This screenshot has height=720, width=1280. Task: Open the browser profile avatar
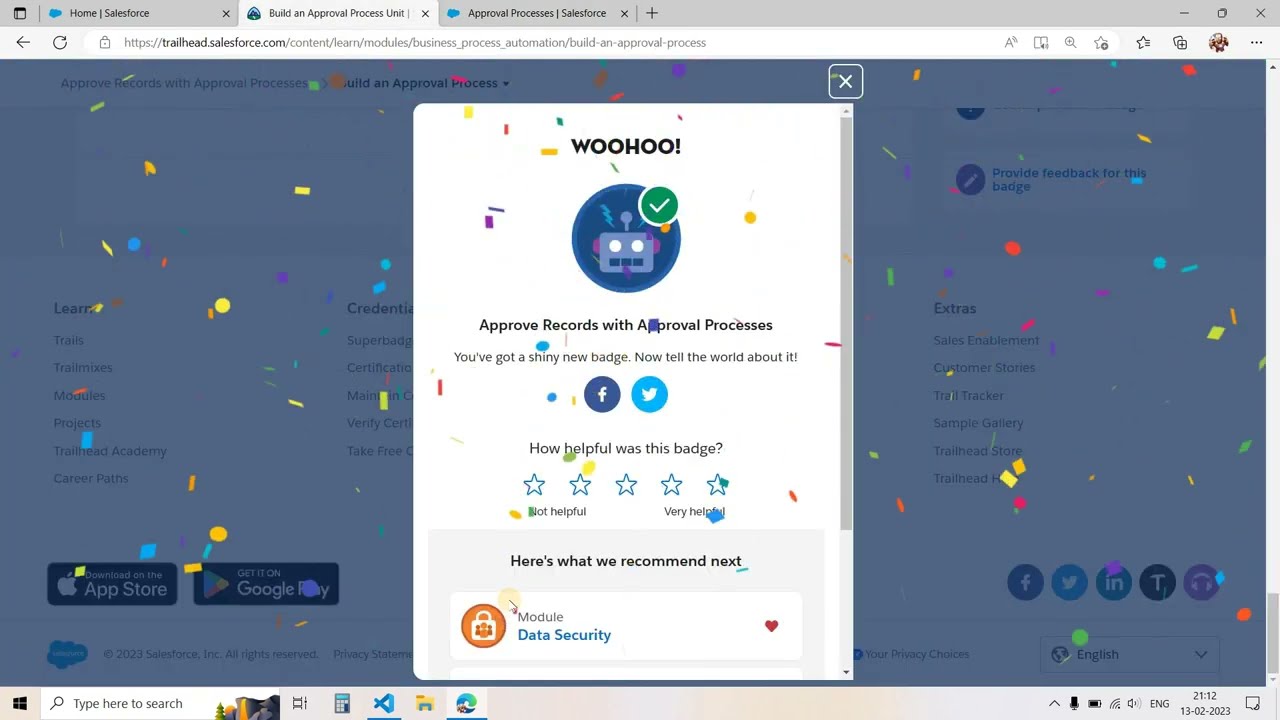pos(1218,42)
